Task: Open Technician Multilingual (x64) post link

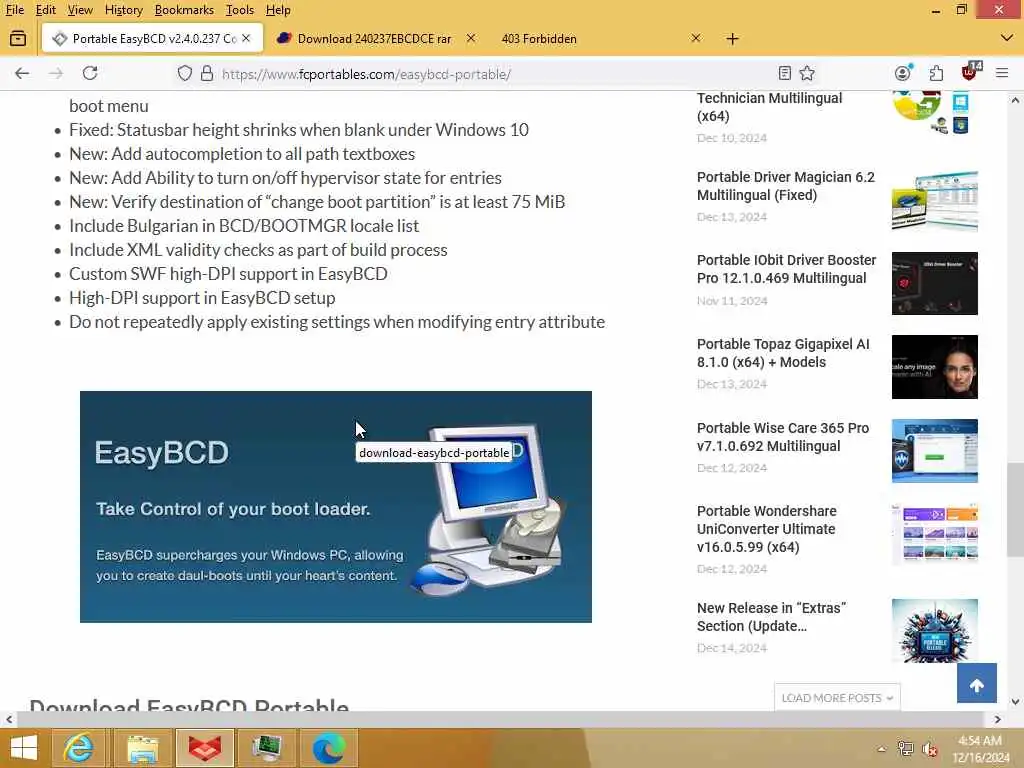Action: pyautogui.click(x=769, y=107)
